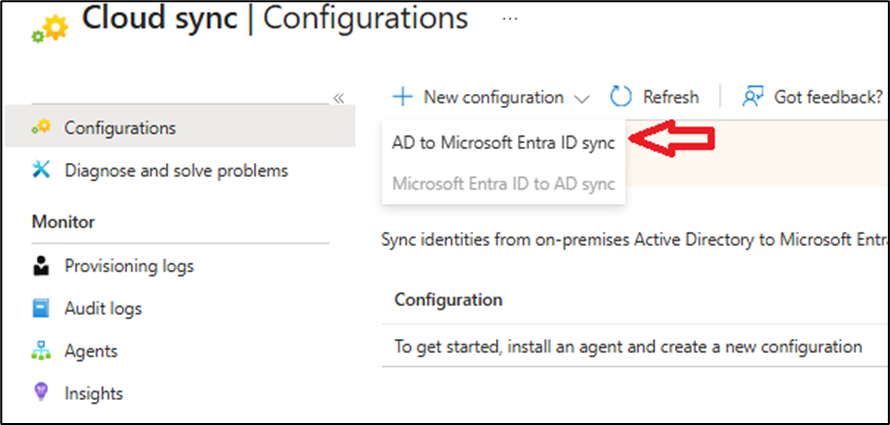Select Microsoft Entra ID to AD sync
890x425 pixels.
(x=503, y=184)
